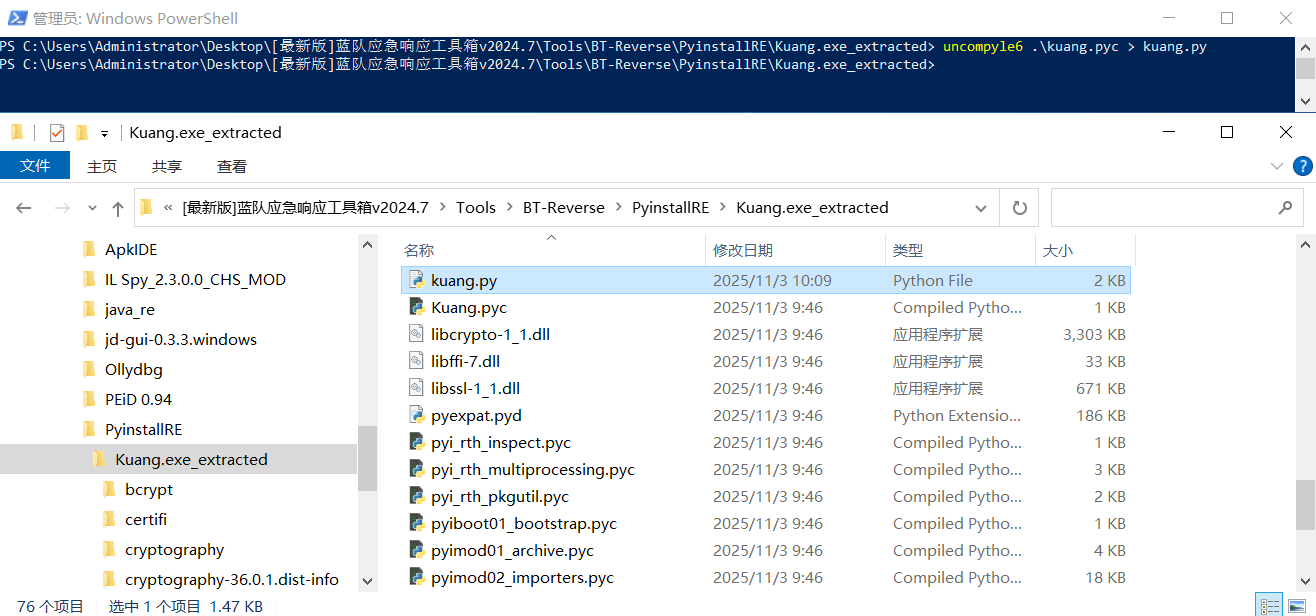Viewport: 1316px width, 616px height.
Task: Expand the breadcrumb overflow double chevron
Action: click(168, 208)
